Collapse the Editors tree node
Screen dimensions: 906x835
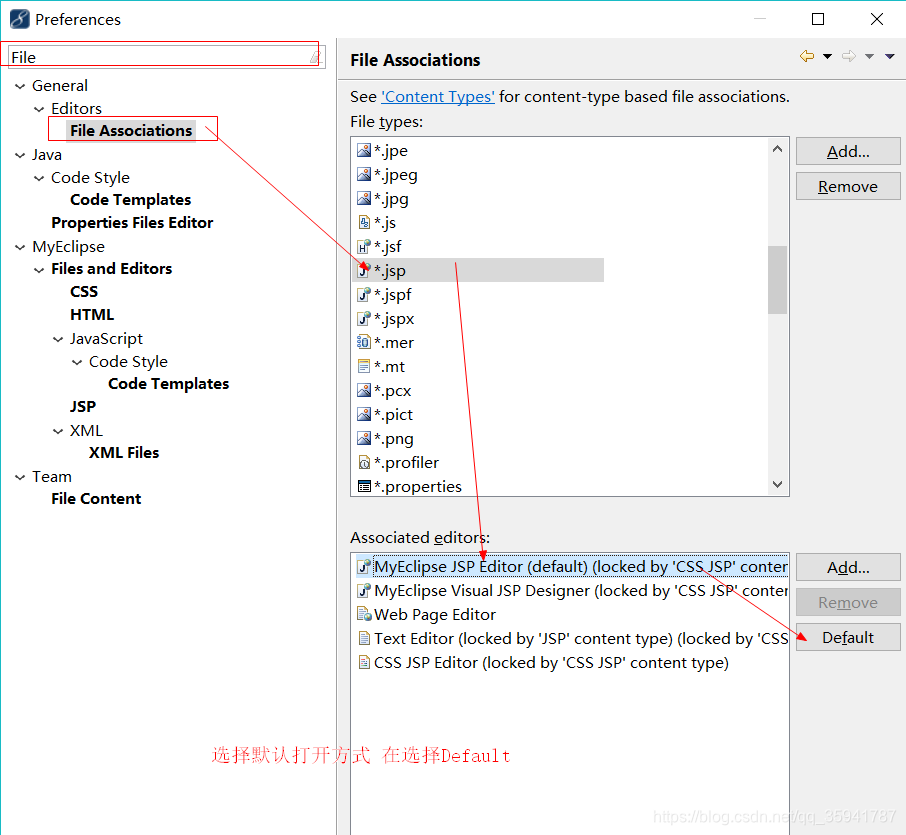(x=39, y=109)
